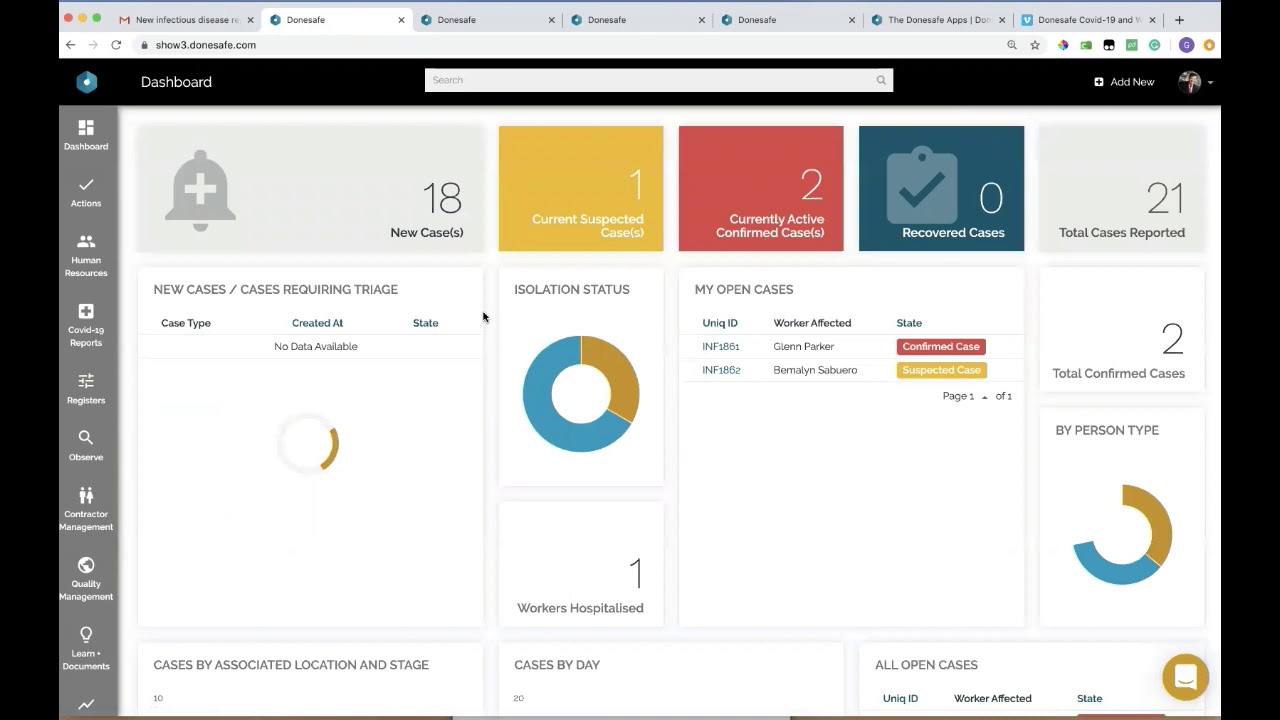The image size is (1280, 720).
Task: Click the colorful pinwheel extension icon
Action: point(1063,45)
